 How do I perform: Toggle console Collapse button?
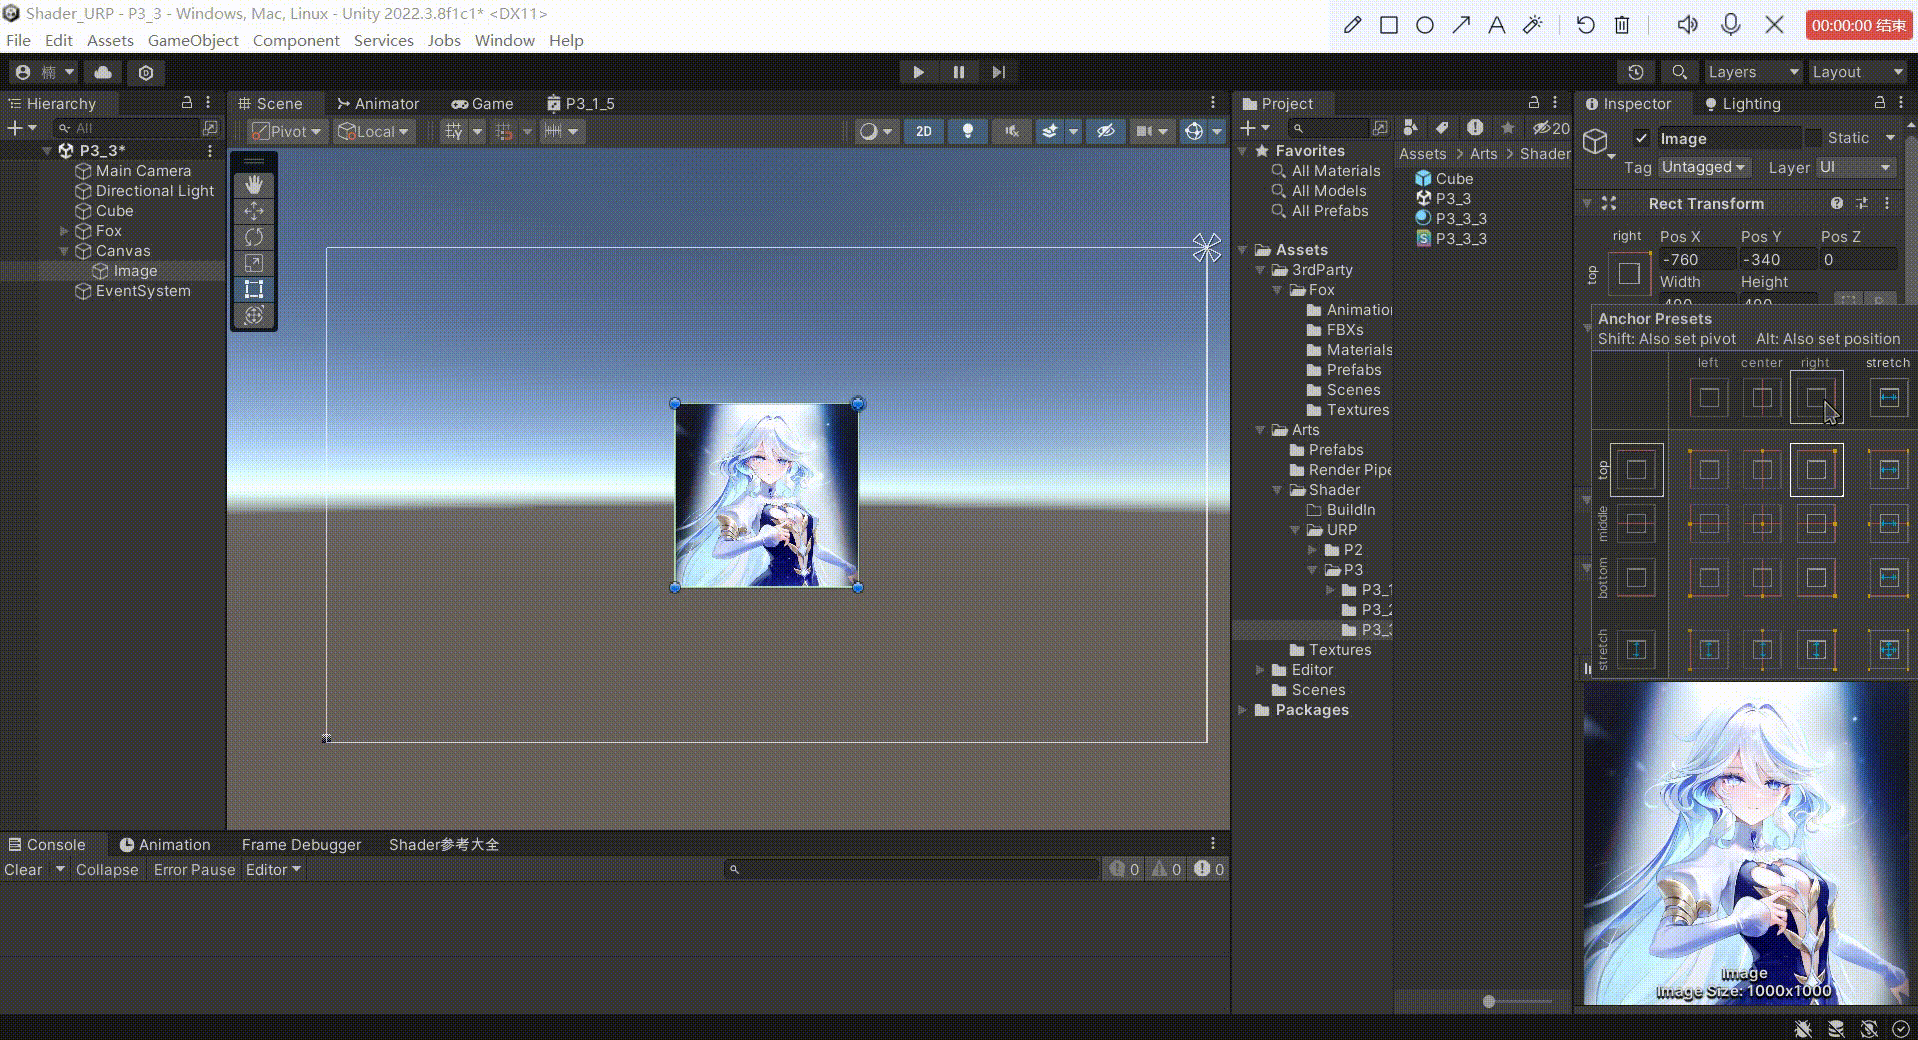point(107,869)
